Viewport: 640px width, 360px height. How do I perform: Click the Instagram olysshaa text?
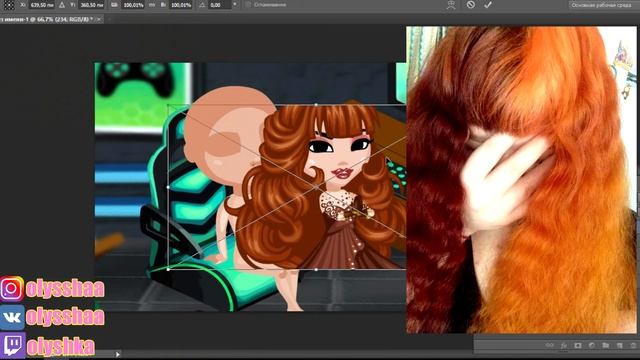click(65, 289)
